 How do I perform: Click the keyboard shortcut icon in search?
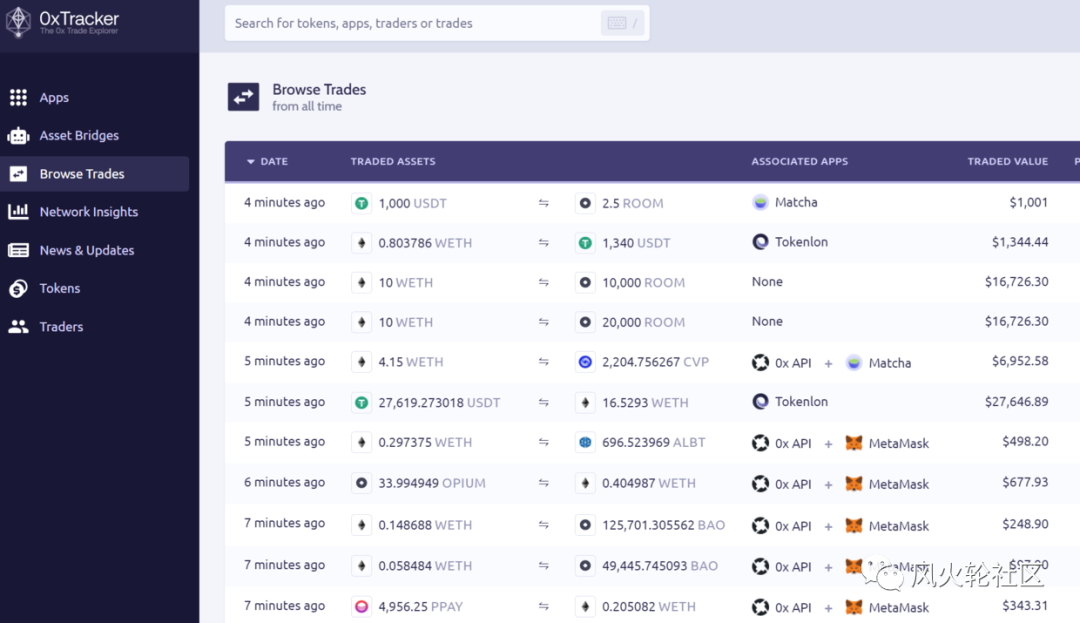617,23
